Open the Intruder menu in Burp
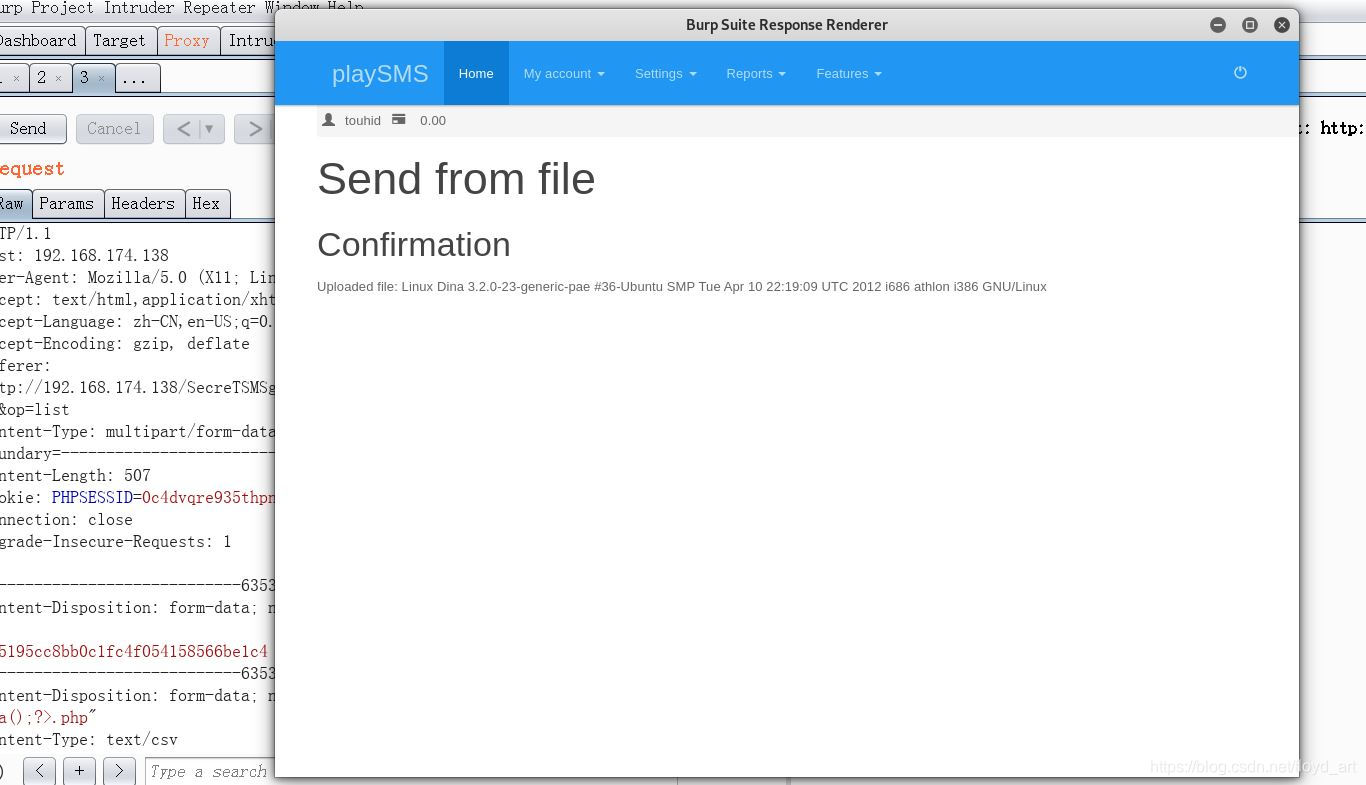 coord(139,8)
